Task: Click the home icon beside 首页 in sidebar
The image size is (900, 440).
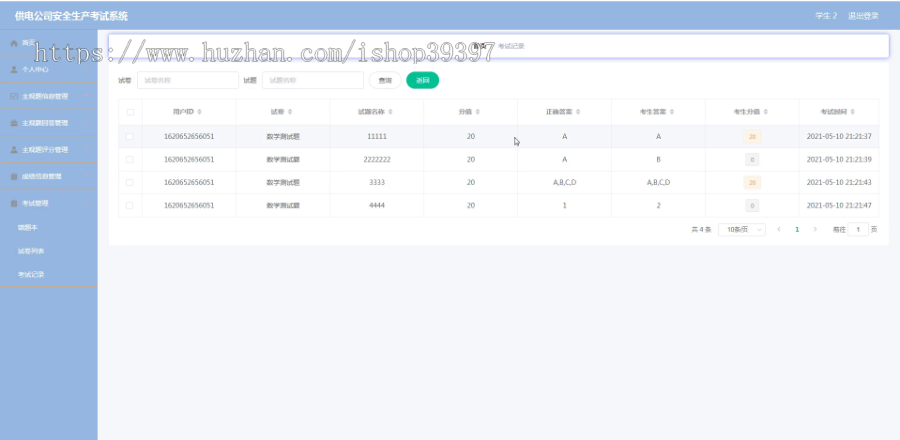Action: [x=14, y=43]
